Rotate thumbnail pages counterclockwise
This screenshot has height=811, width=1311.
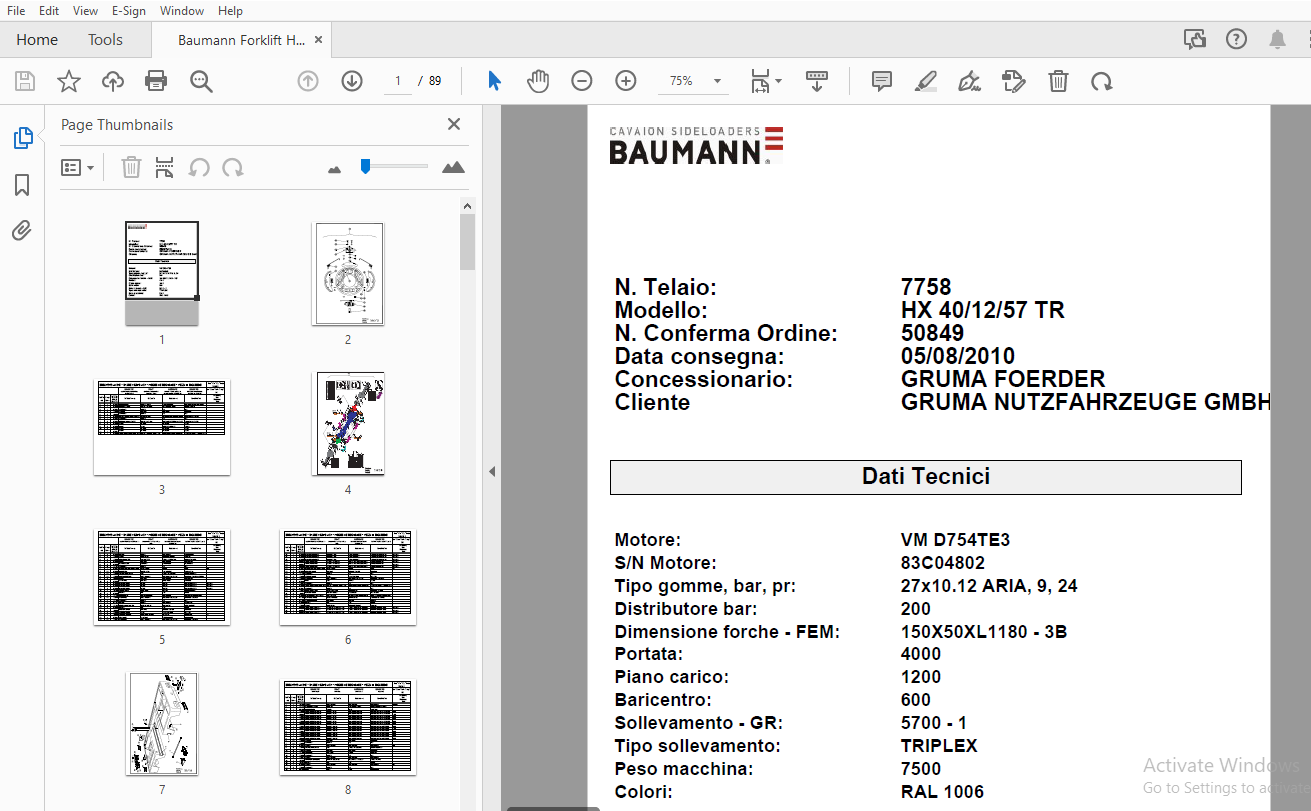pos(199,167)
